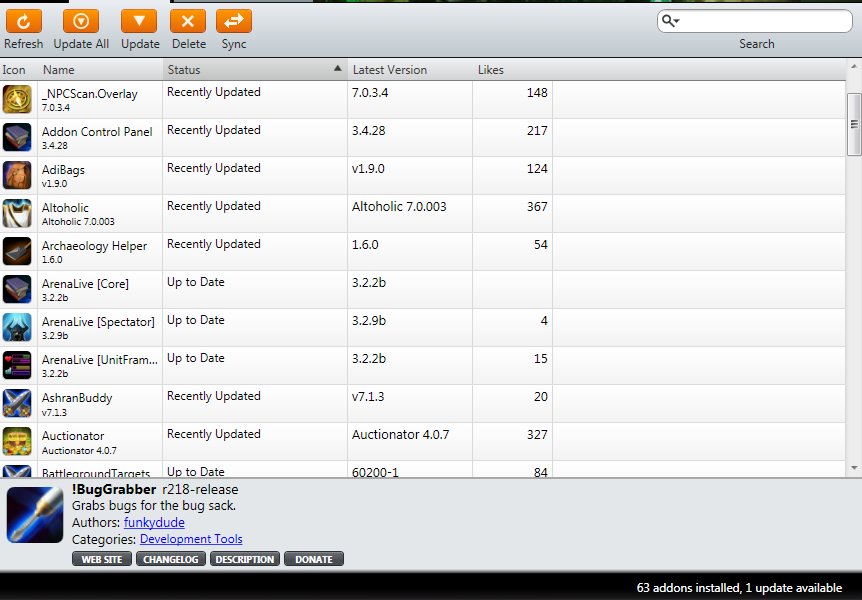Select the Altoholic addon name
Viewport: 862px width, 600px height.
point(65,208)
